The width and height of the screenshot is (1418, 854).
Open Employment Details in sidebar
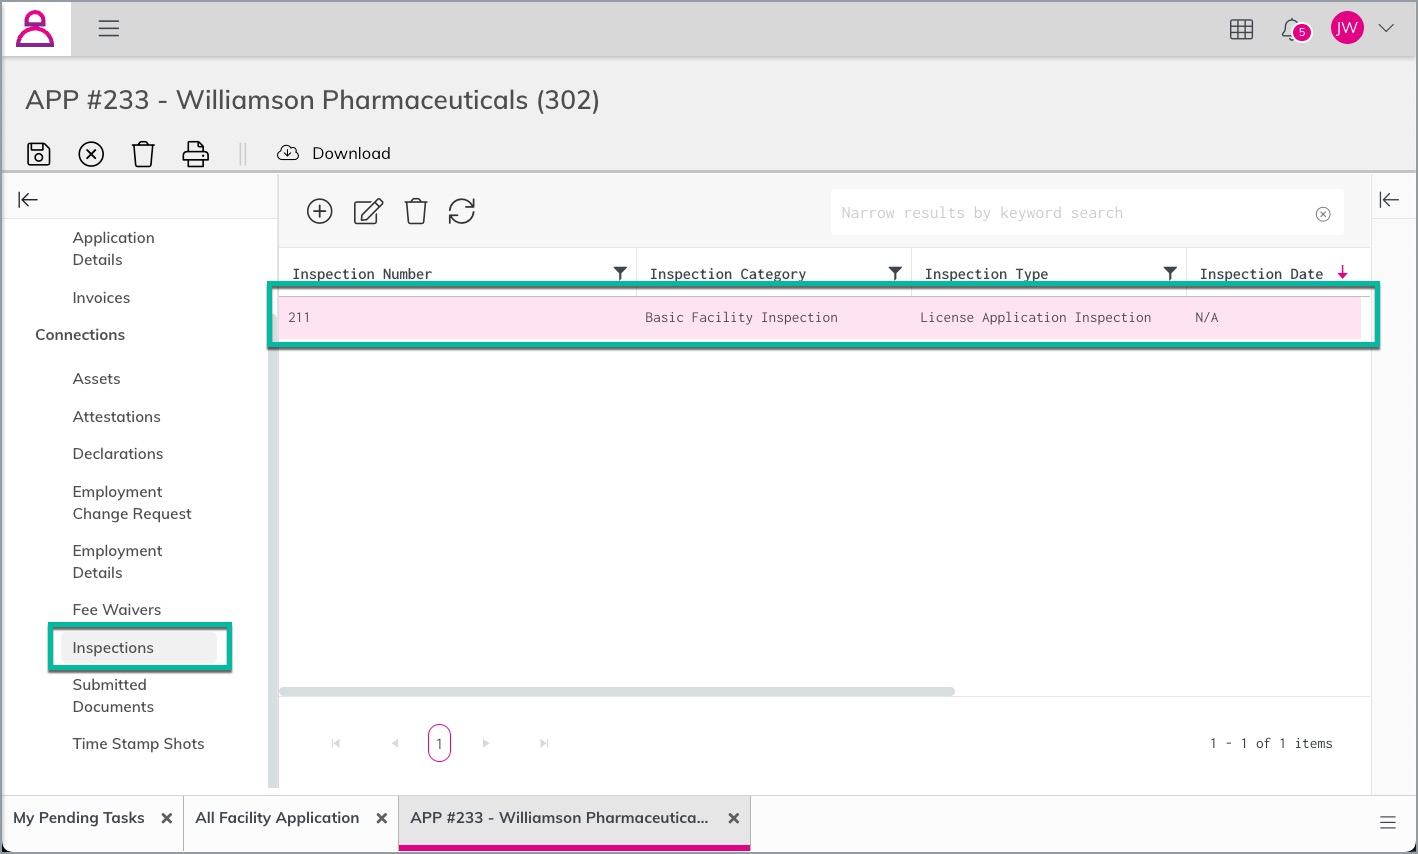[x=117, y=562]
